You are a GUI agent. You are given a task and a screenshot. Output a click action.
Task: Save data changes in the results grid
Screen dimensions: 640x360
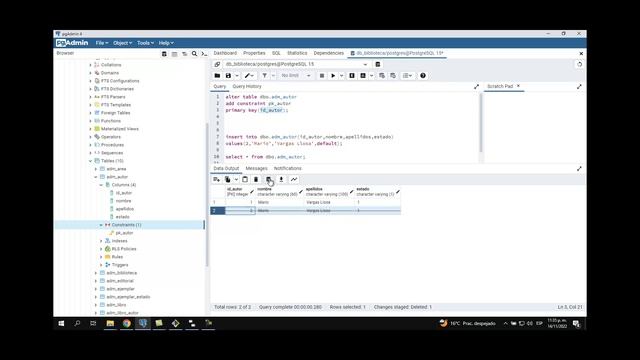point(269,180)
